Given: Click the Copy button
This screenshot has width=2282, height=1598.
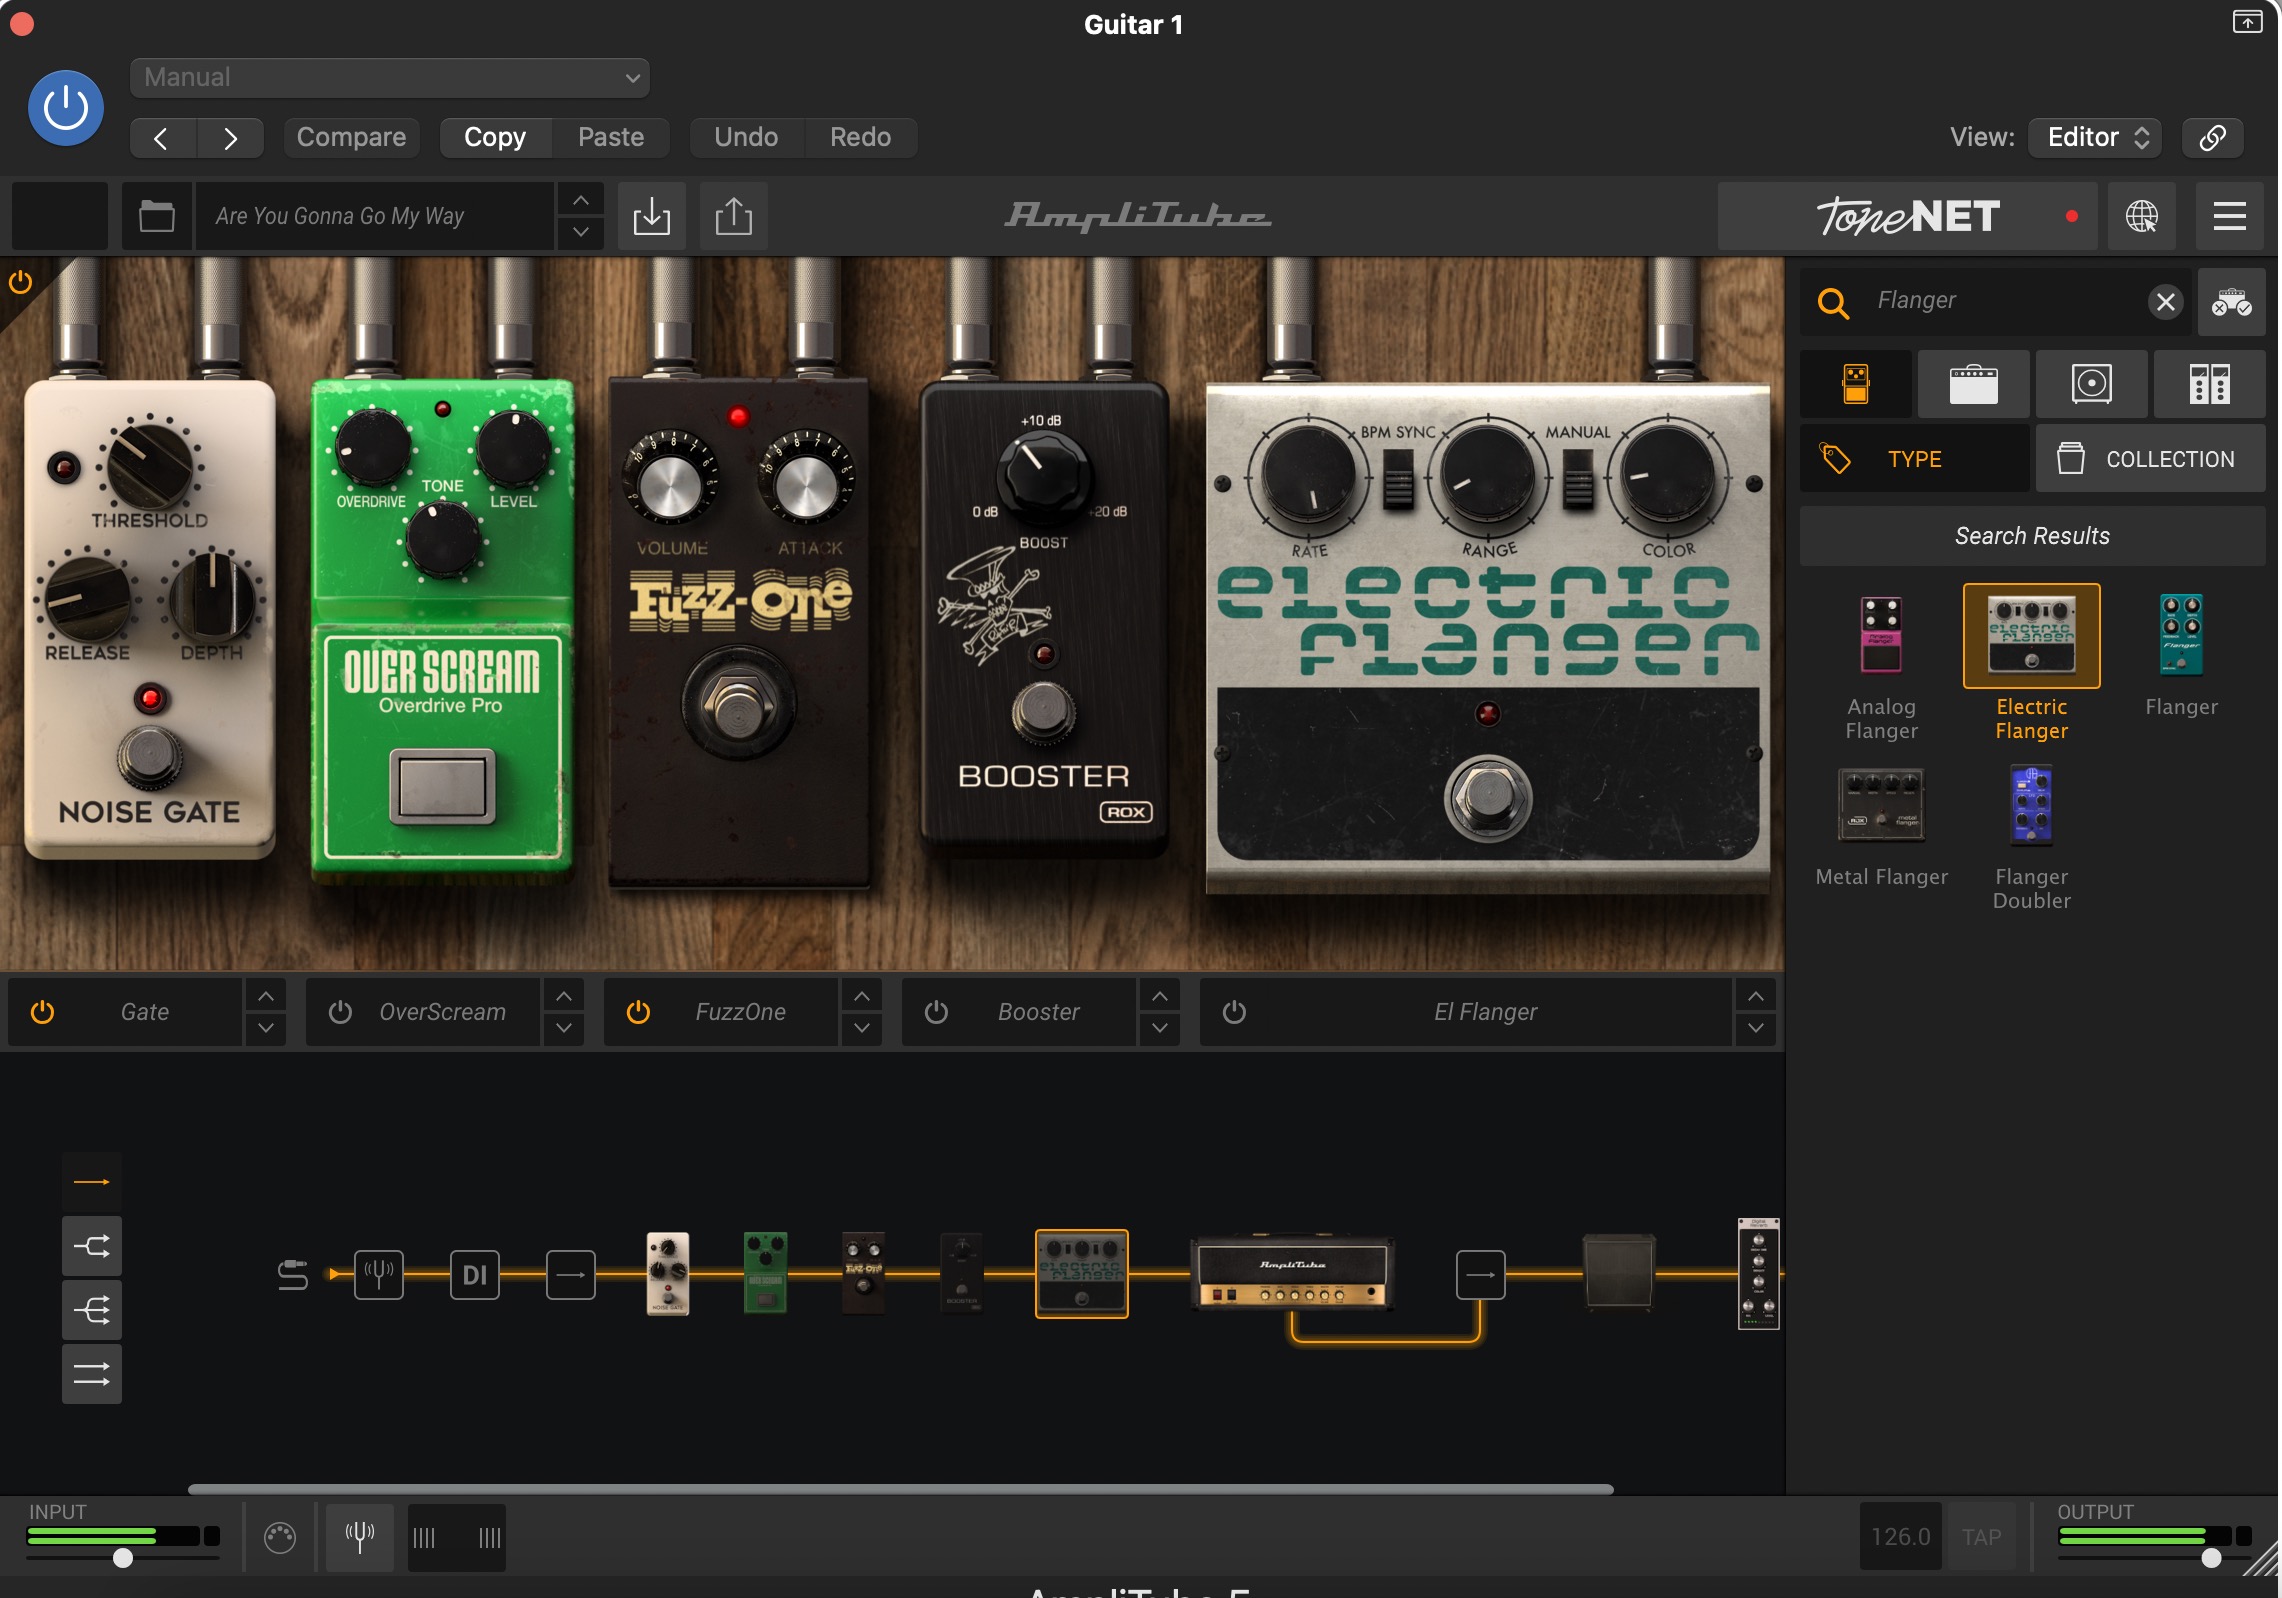Looking at the screenshot, I should coord(495,138).
